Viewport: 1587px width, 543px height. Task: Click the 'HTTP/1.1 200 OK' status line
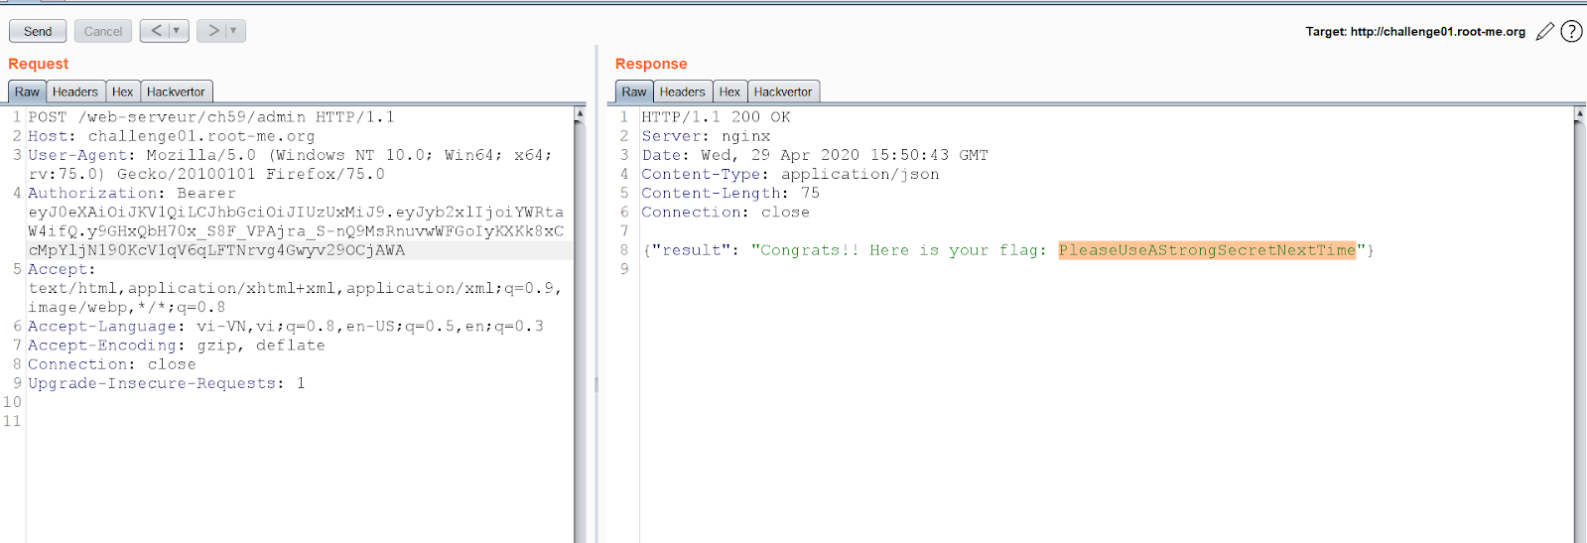(716, 117)
